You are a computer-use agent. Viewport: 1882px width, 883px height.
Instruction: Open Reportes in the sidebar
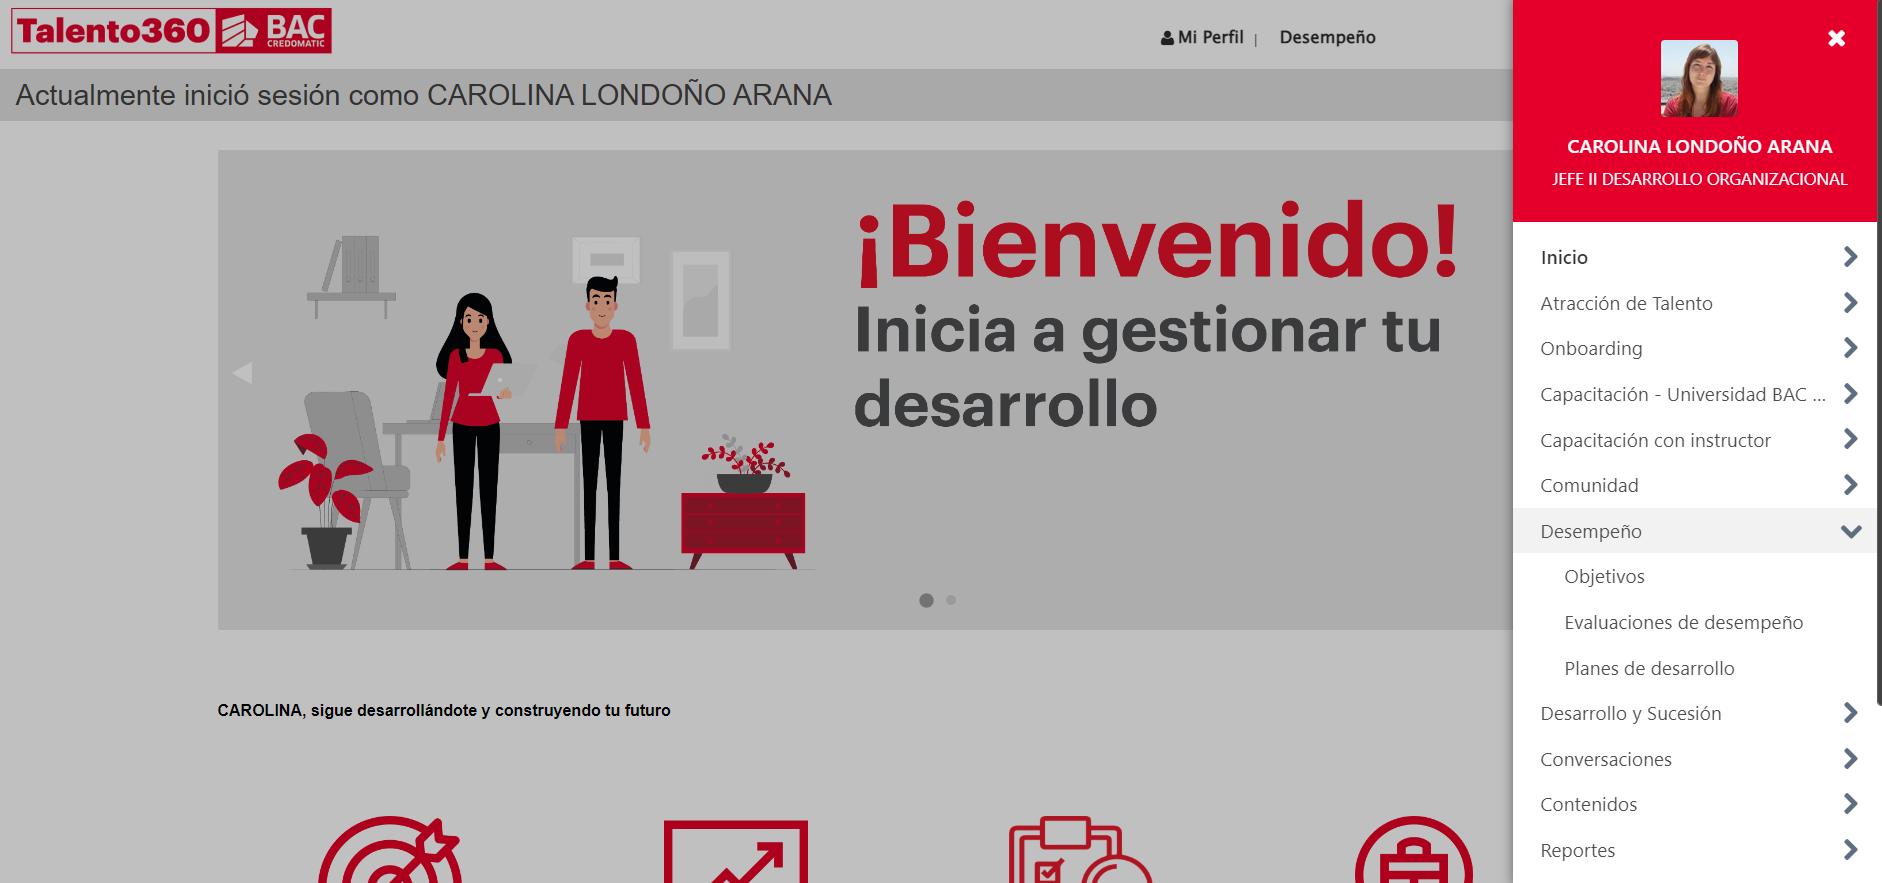tap(1578, 851)
